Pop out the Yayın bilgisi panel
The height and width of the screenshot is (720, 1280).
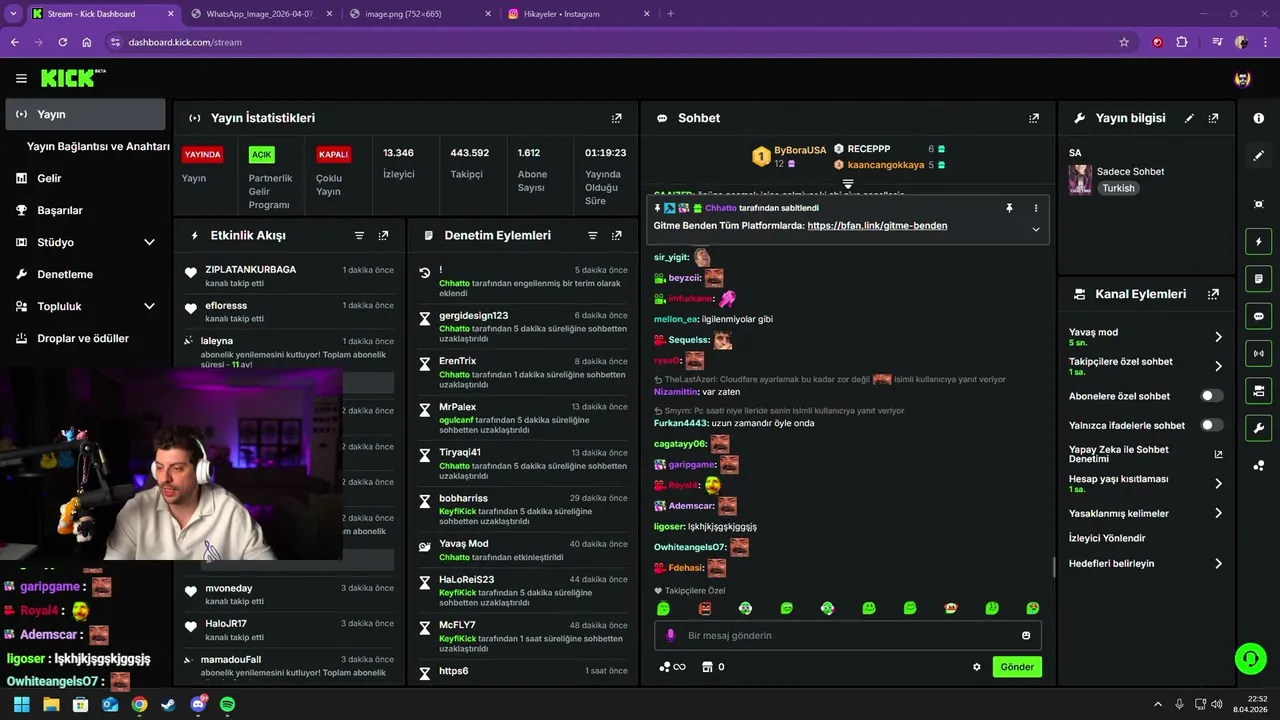[1213, 118]
